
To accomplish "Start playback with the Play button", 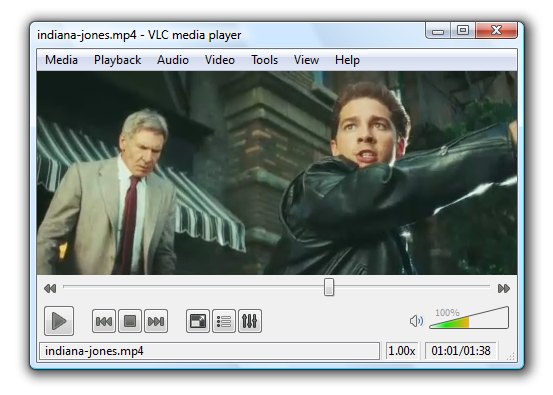I will 59,321.
